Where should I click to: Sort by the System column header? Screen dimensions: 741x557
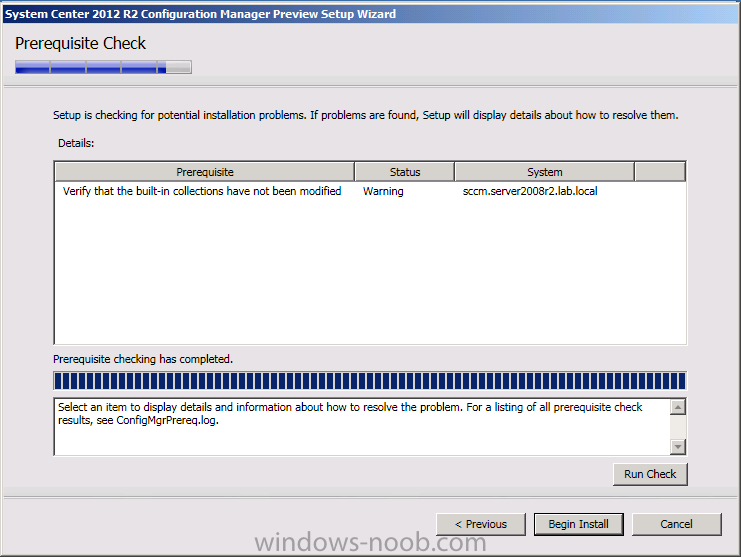544,172
